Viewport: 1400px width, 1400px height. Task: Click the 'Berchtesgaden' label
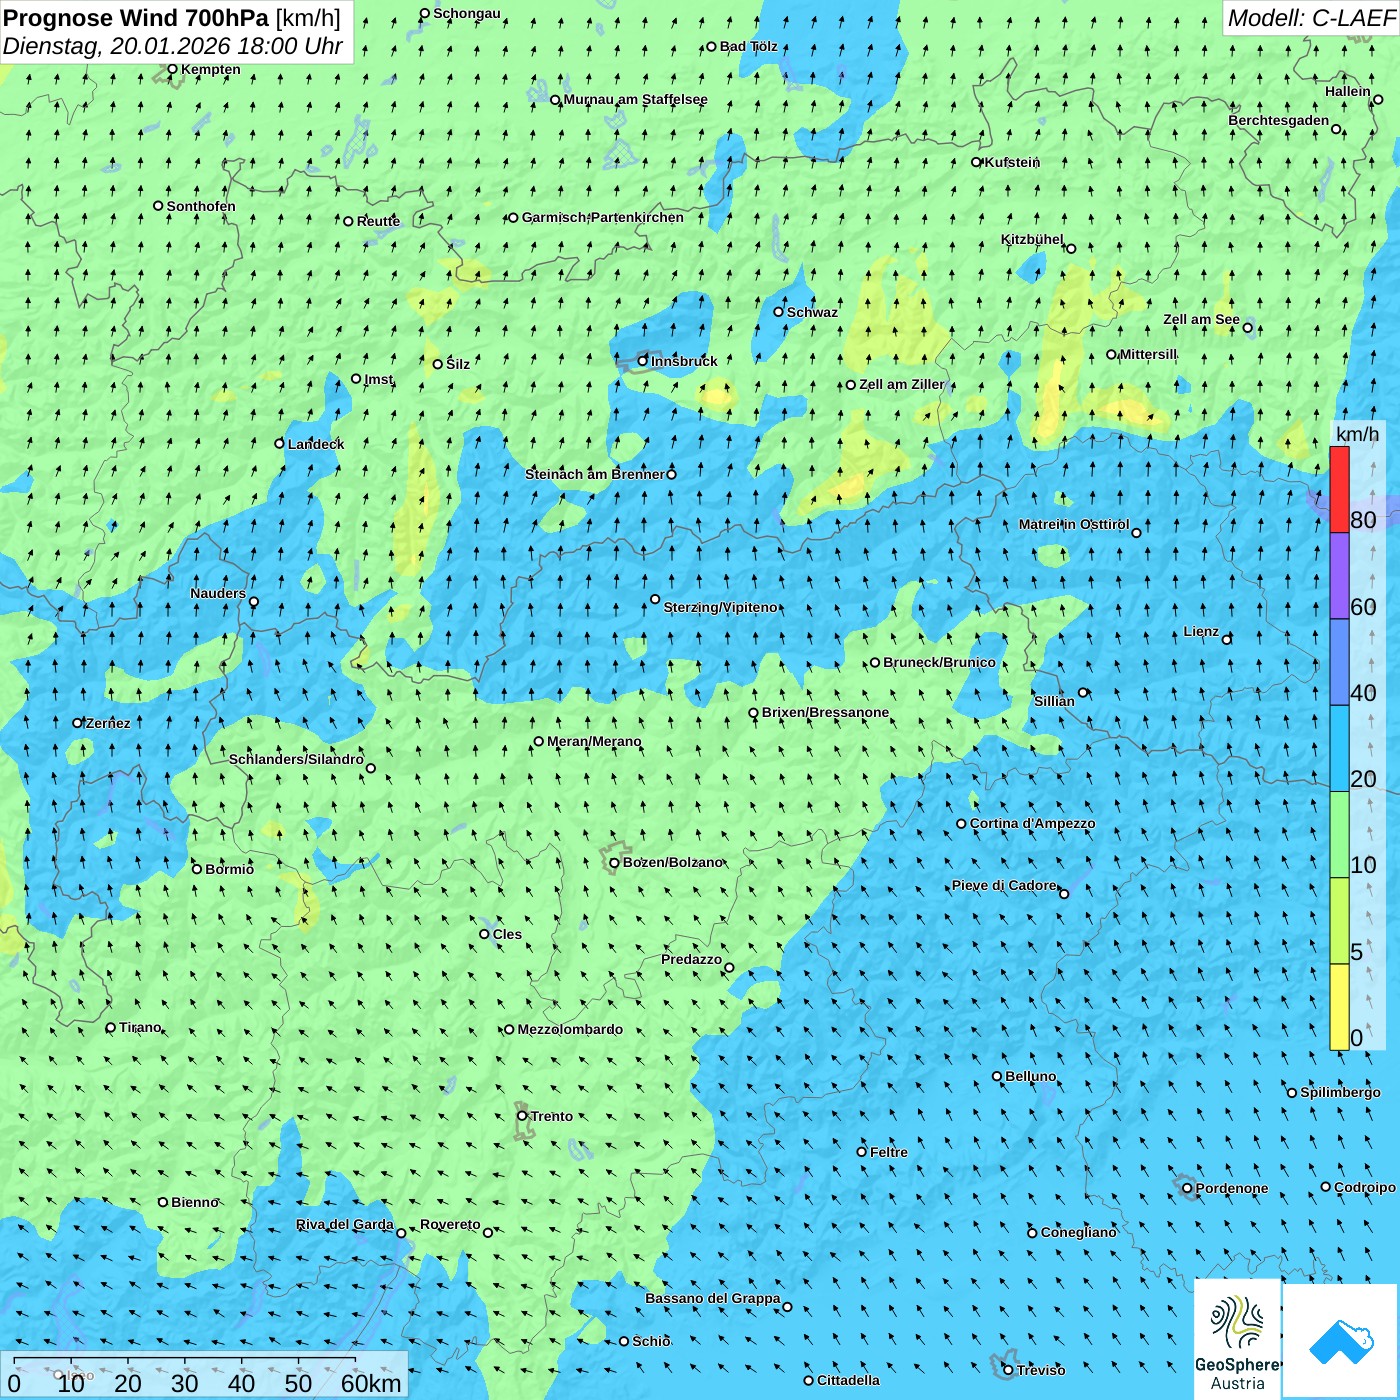tap(1279, 120)
